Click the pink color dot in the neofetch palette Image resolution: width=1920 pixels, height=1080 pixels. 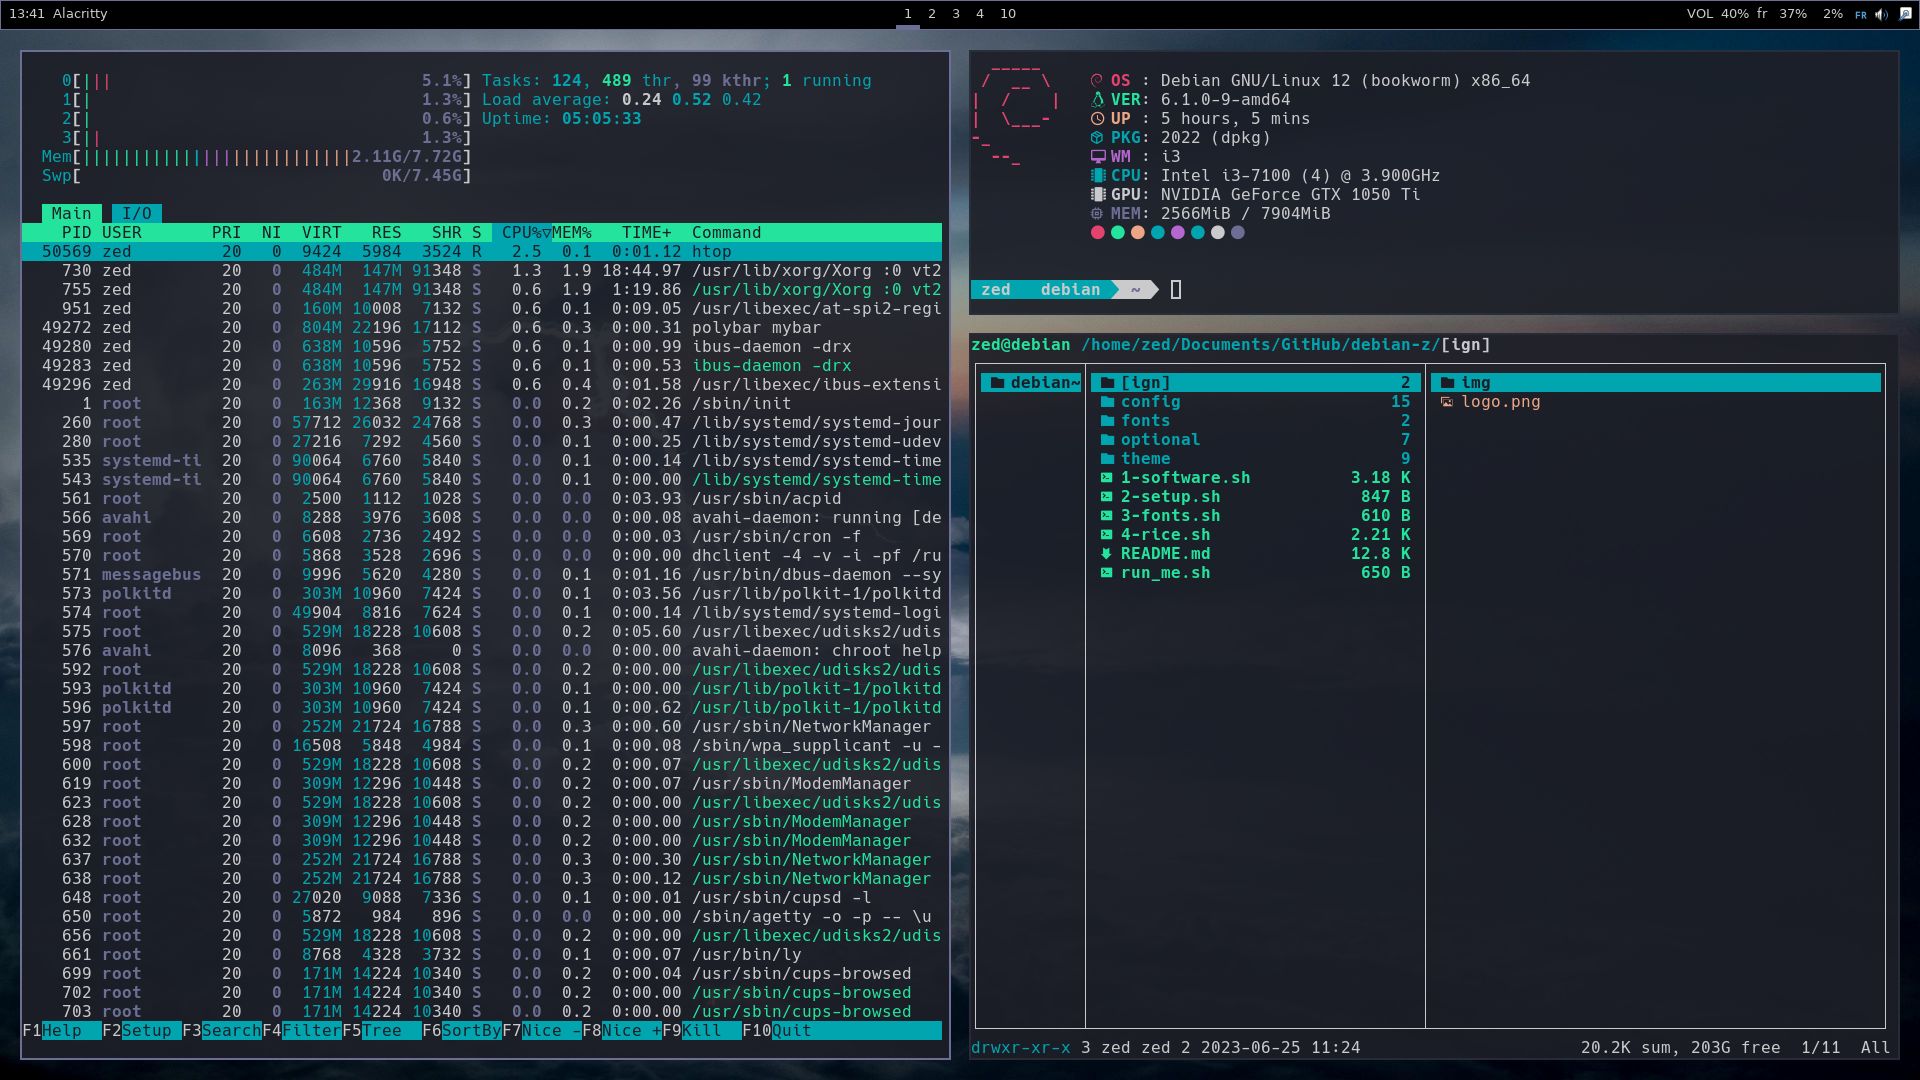[x=1097, y=232]
